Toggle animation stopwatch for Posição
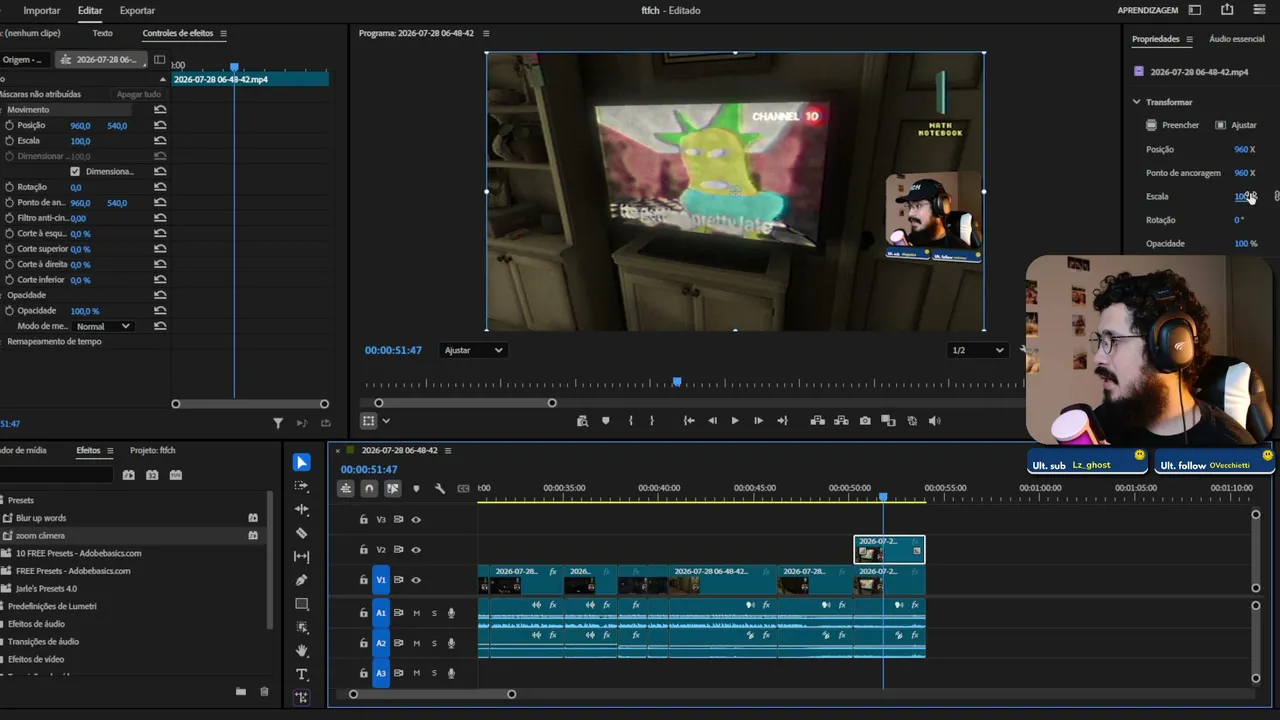1280x720 pixels. (x=9, y=125)
